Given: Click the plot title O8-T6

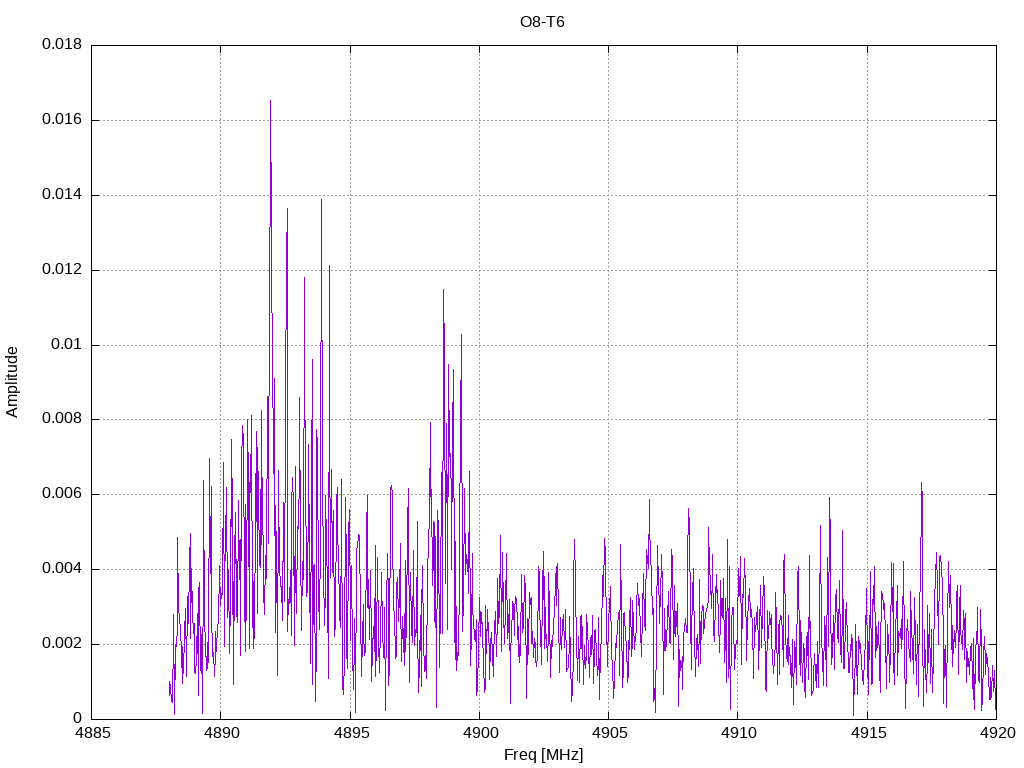Looking at the screenshot, I should click(542, 22).
